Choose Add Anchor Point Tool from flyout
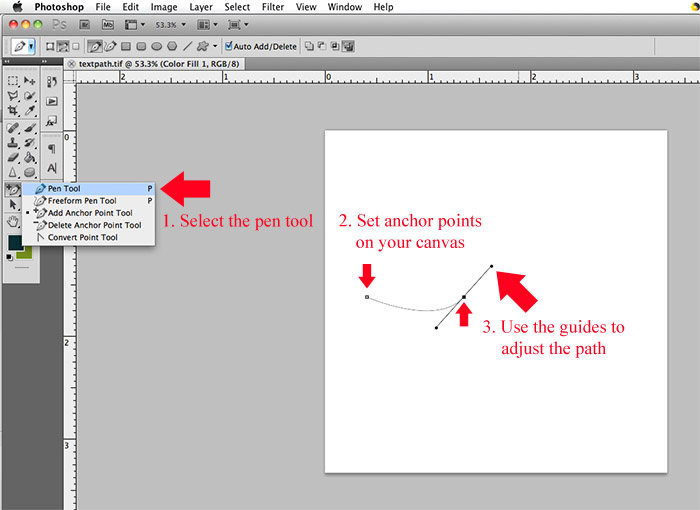This screenshot has width=700, height=510. (x=88, y=213)
